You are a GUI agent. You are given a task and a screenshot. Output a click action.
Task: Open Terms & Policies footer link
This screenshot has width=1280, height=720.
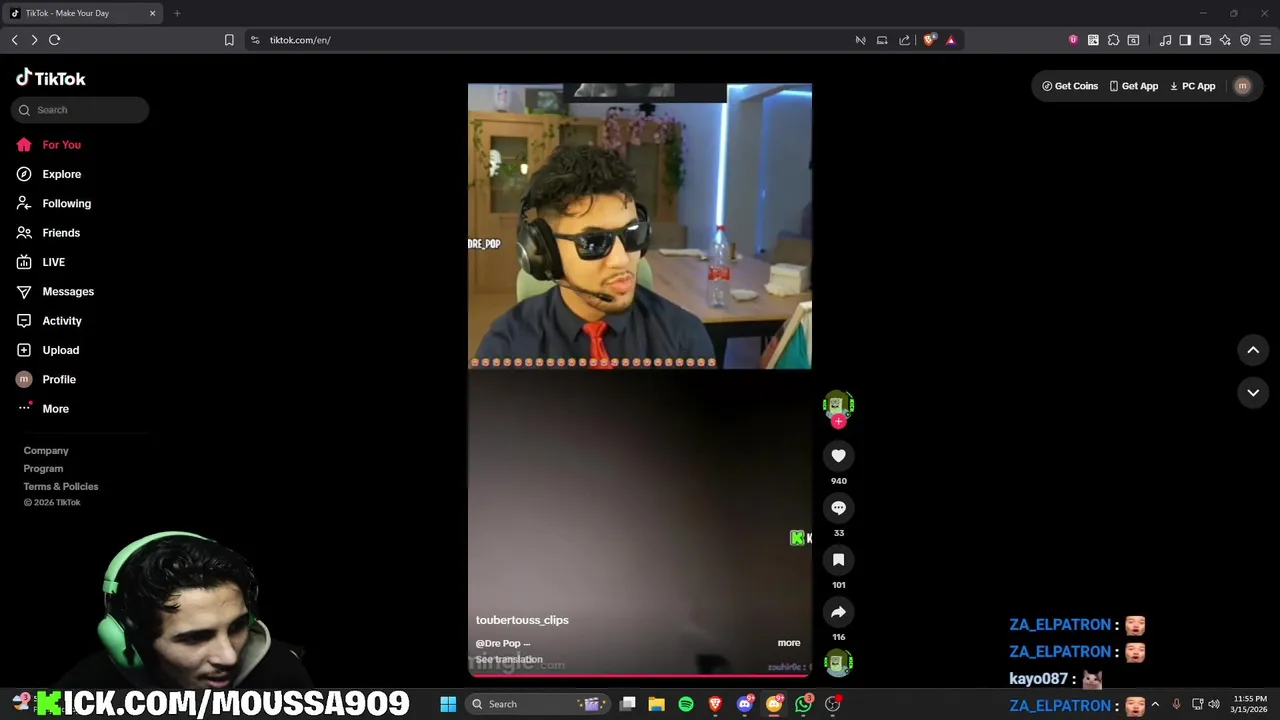61,487
